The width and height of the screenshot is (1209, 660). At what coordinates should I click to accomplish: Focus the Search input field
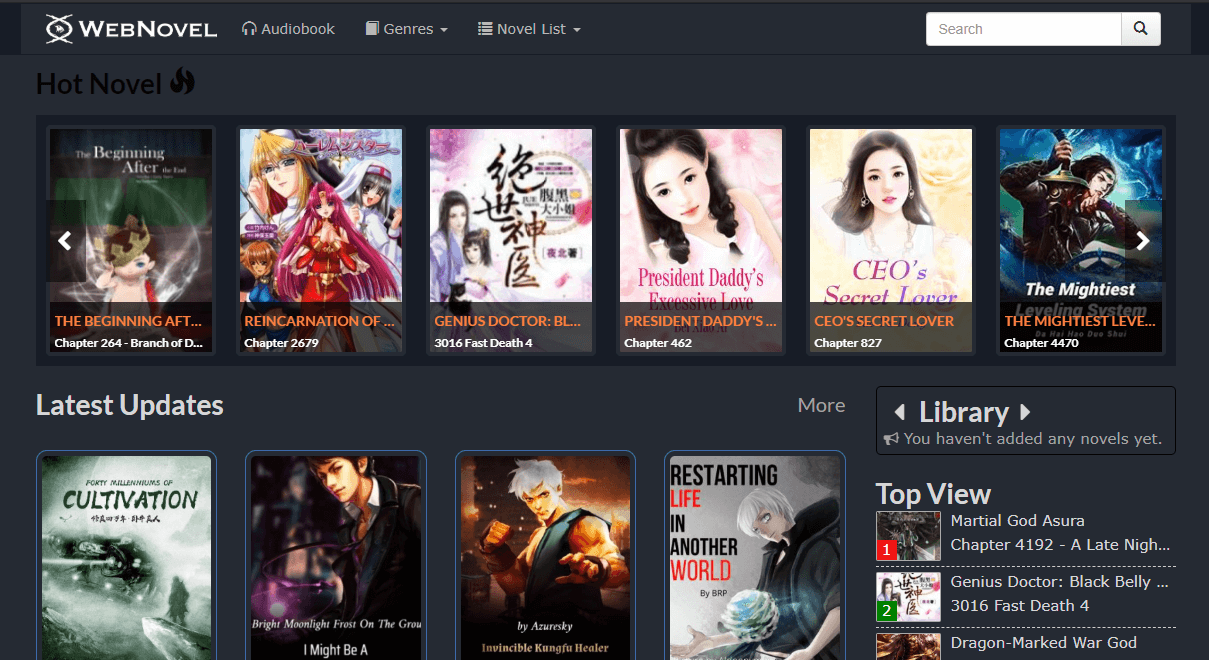(x=1024, y=29)
